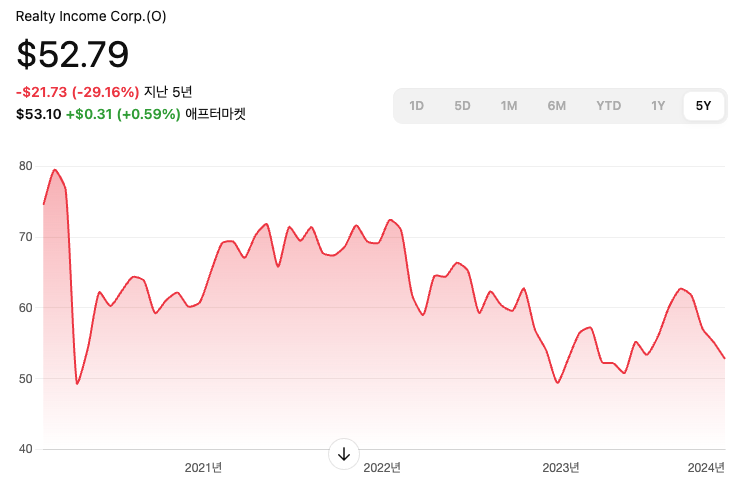The width and height of the screenshot is (732, 487).
Task: Switch to 1Y chart range
Action: tap(658, 106)
